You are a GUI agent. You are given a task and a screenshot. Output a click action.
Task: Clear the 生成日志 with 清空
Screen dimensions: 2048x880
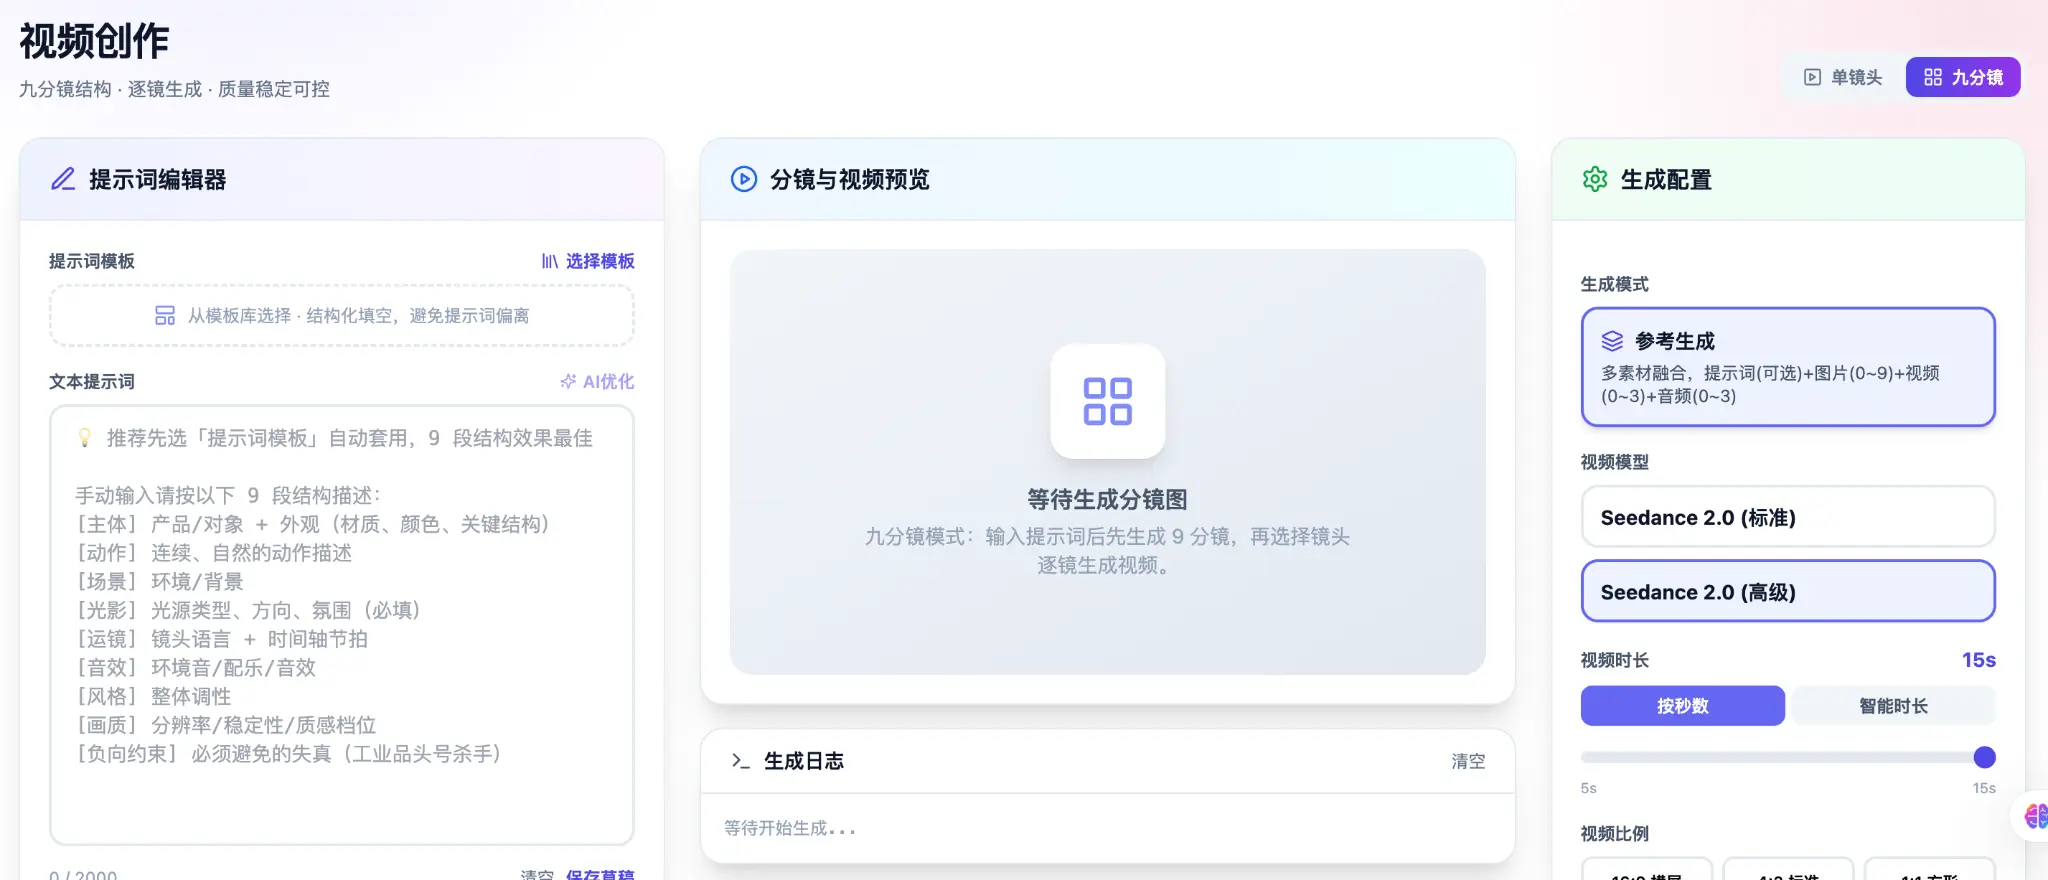[x=1468, y=761]
